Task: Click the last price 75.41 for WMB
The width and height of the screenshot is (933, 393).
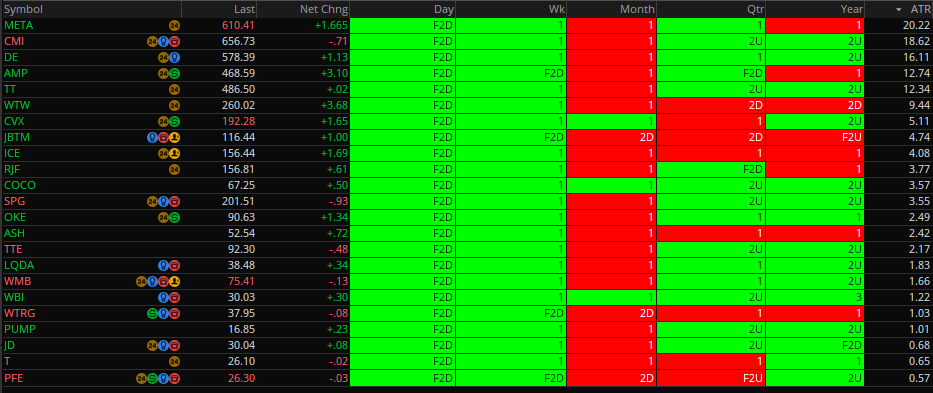Action: 241,281
